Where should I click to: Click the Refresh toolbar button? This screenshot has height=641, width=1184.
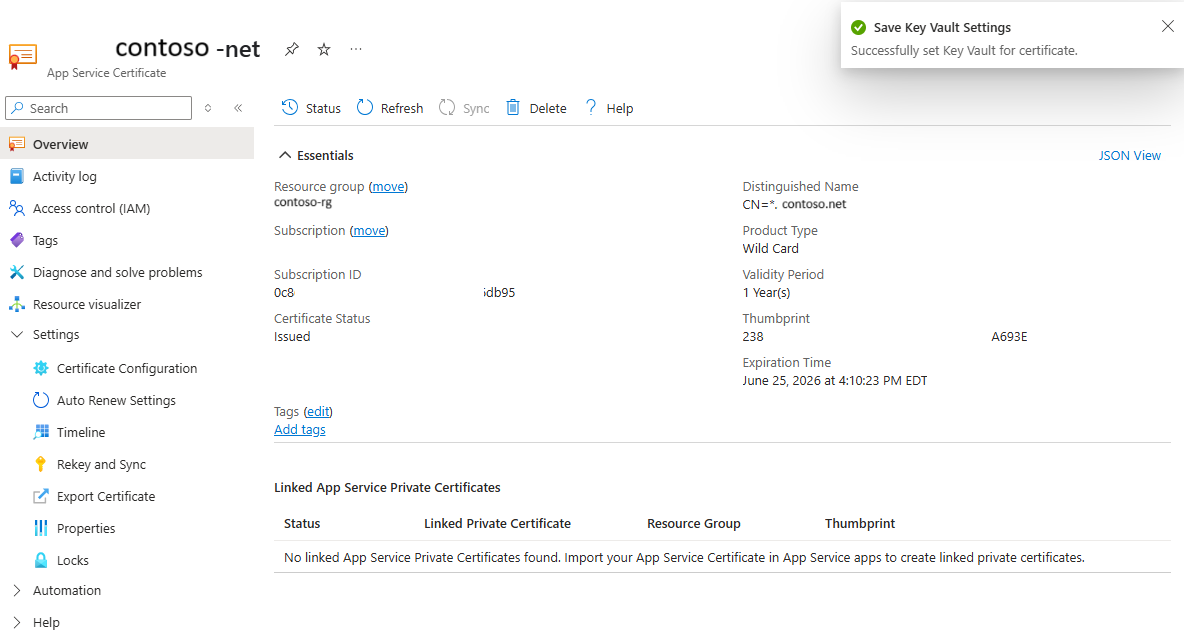[390, 108]
